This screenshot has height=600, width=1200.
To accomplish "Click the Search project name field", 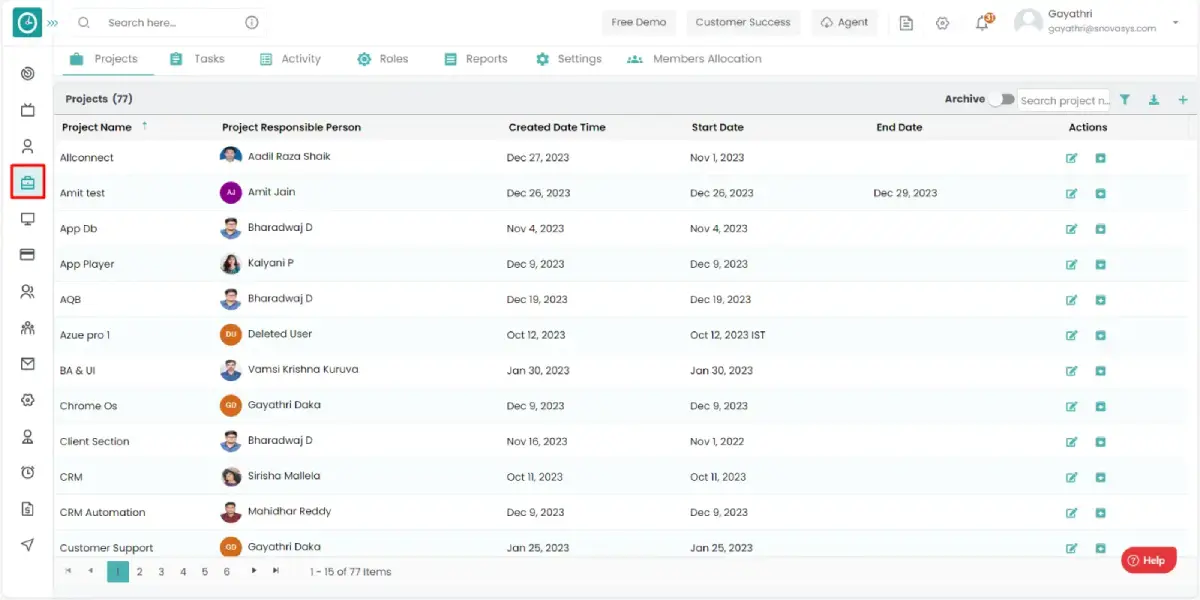I will (1063, 100).
